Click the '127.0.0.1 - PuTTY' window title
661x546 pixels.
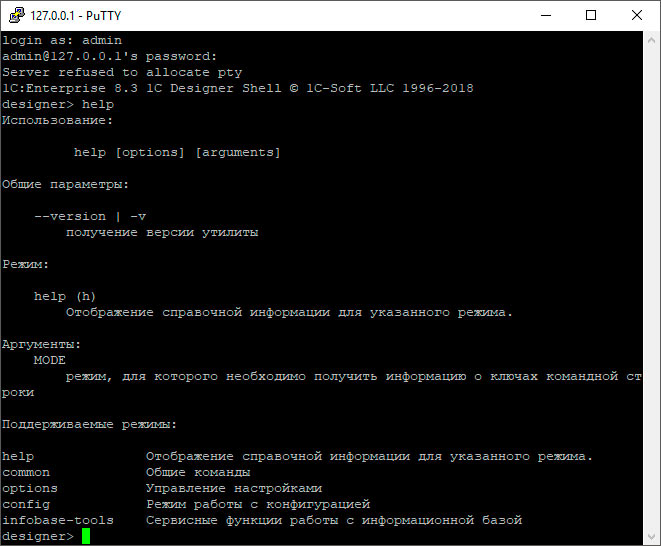(x=75, y=16)
